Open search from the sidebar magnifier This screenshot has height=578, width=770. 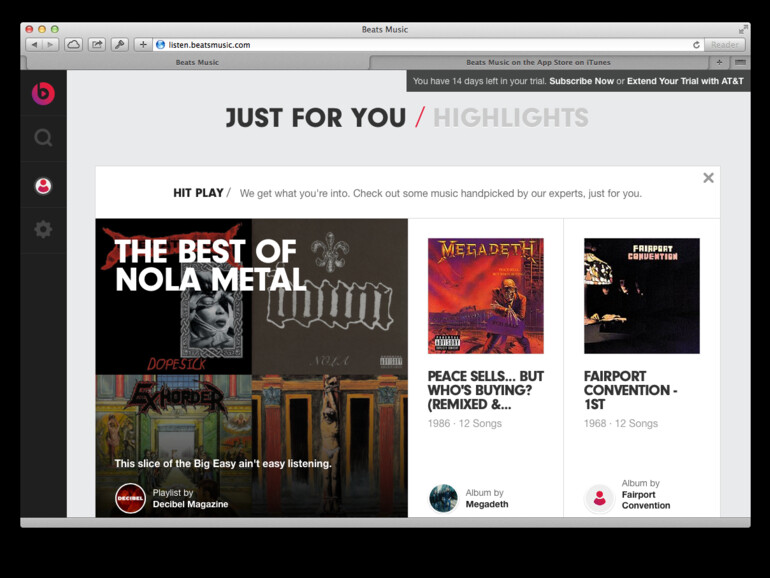tap(43, 138)
